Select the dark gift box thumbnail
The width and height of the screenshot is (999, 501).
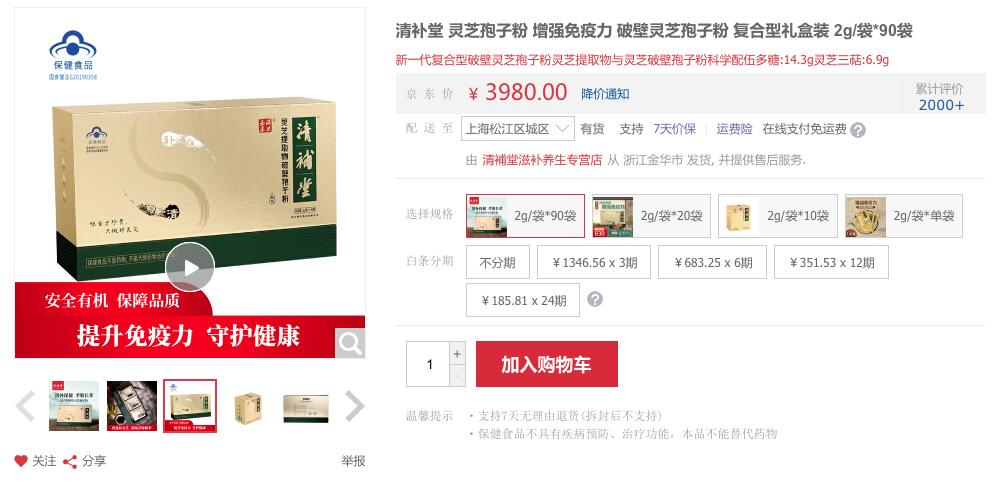tap(132, 406)
